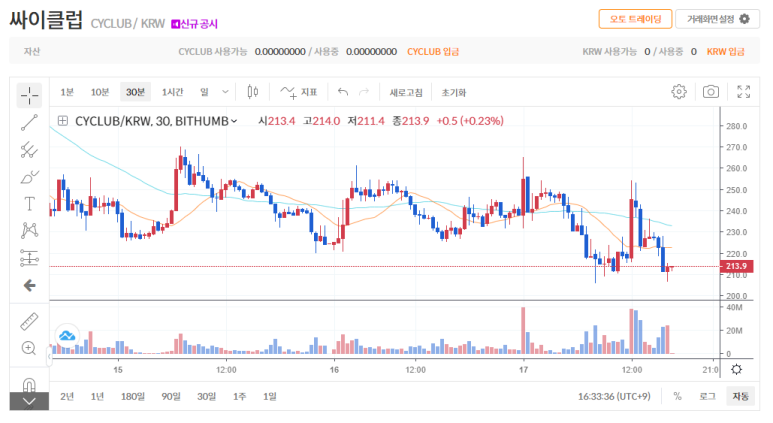Open axis settings gear at the chart's lower right
The width and height of the screenshot is (773, 423).
pos(737,369)
